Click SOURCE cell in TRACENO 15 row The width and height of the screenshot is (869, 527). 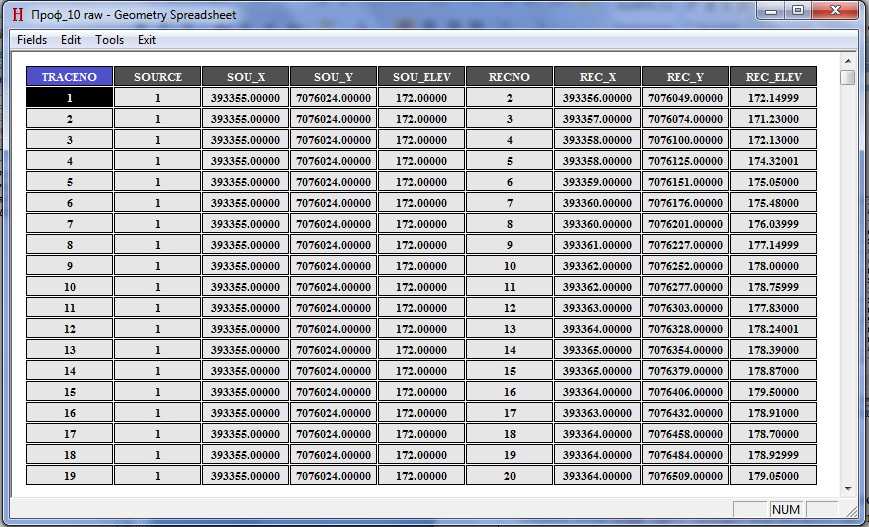(157, 392)
